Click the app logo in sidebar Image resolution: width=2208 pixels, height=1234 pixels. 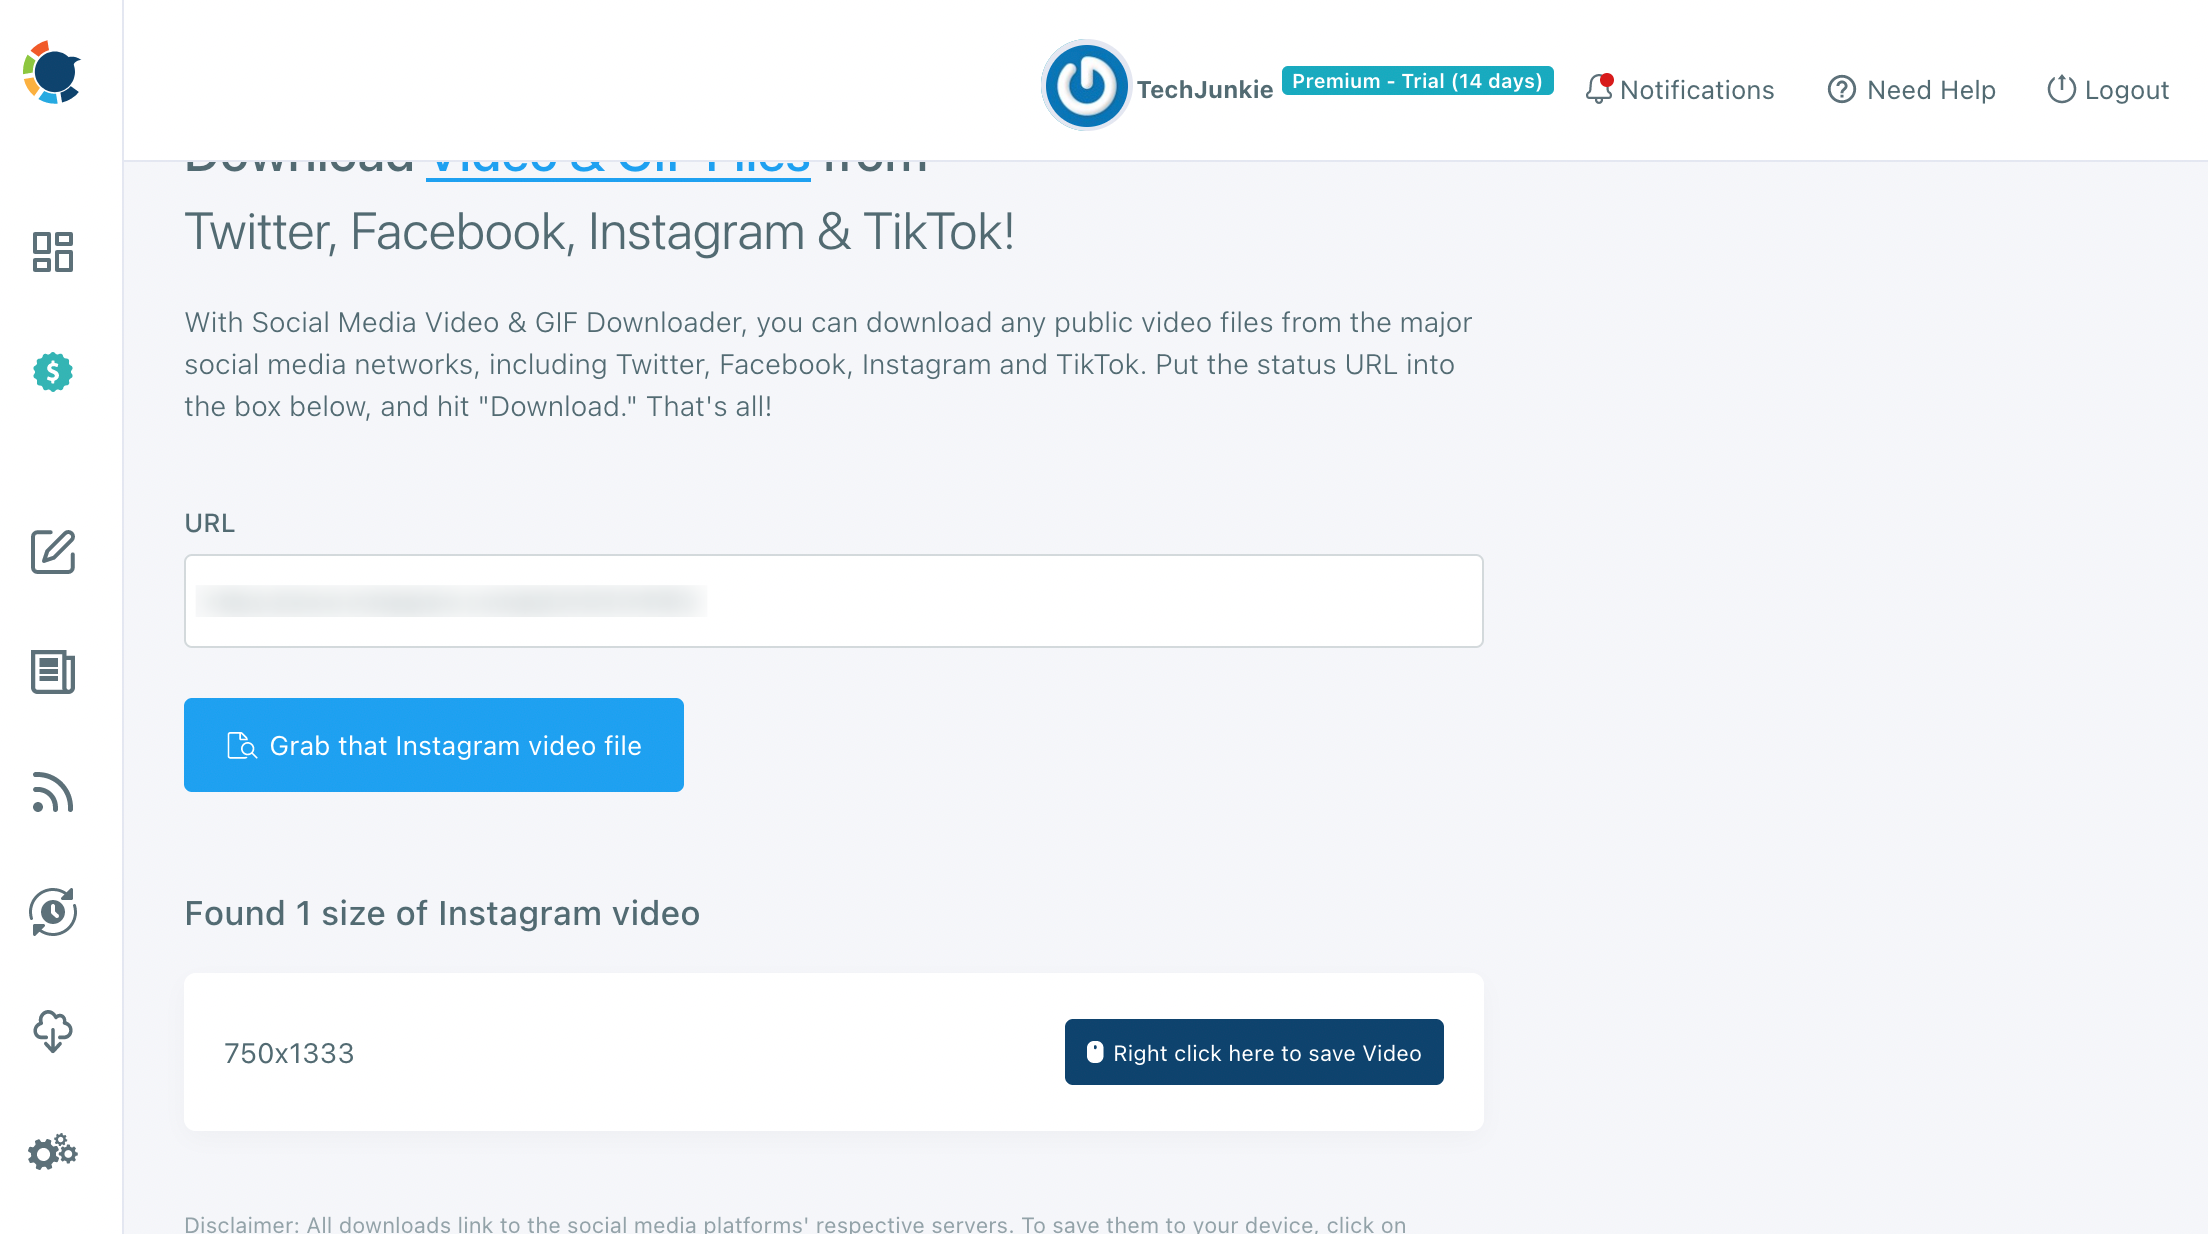click(x=52, y=72)
